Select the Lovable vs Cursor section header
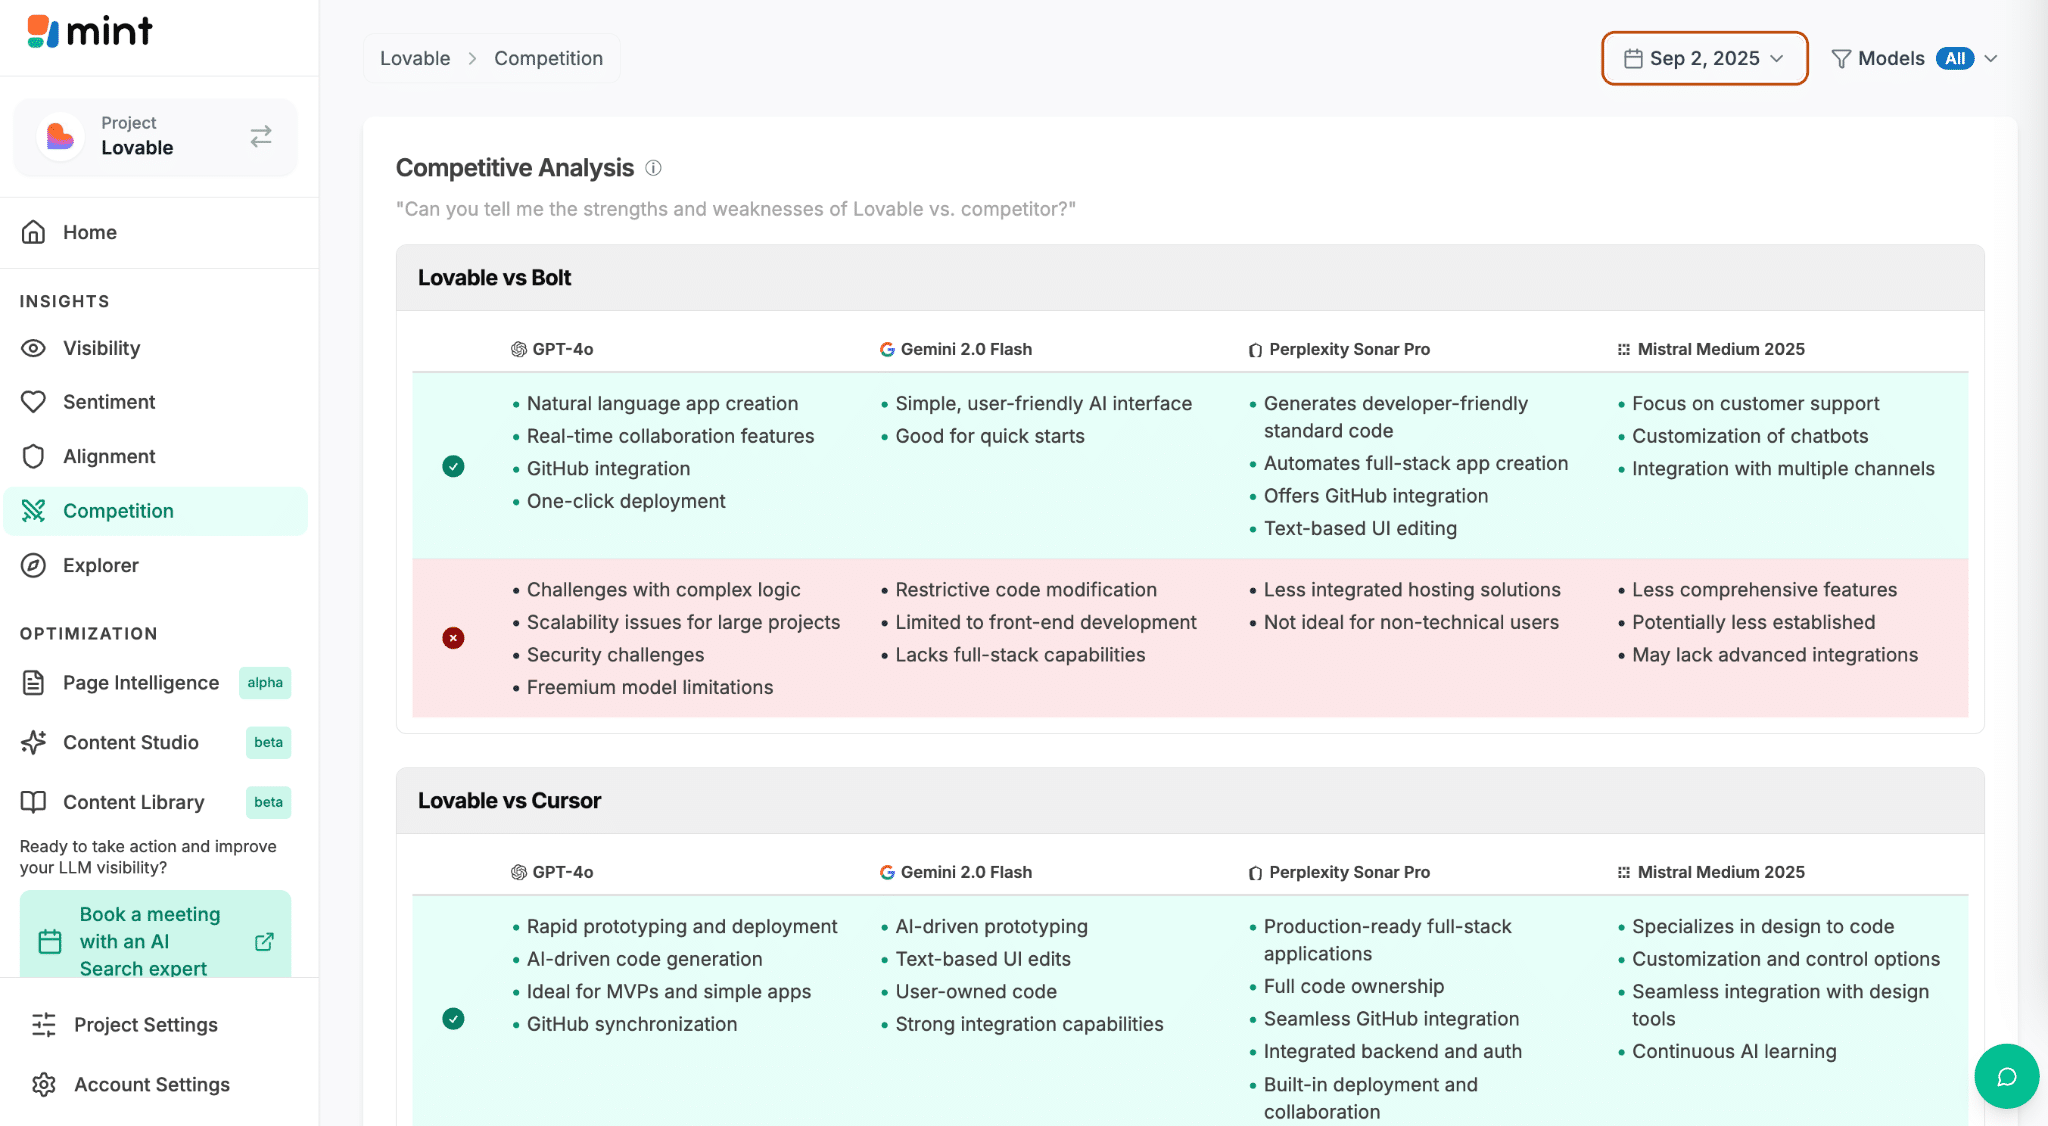Screen dimensions: 2048x1126 click(510, 801)
